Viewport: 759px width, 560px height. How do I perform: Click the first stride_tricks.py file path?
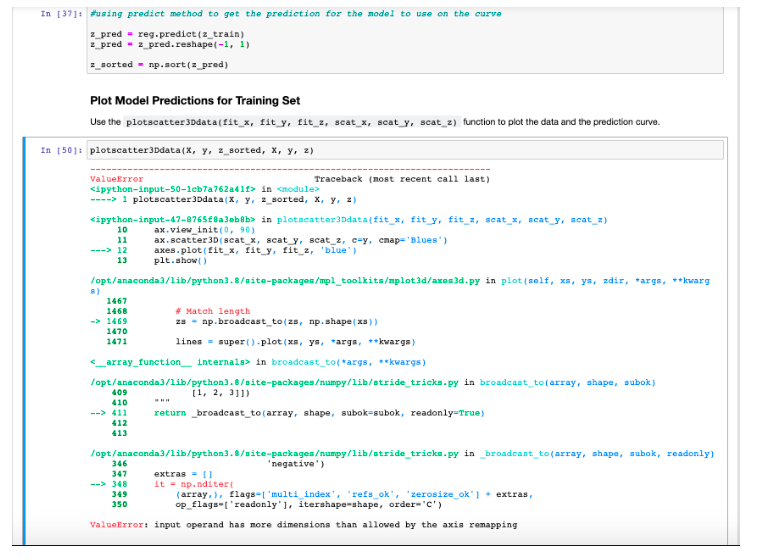point(274,383)
